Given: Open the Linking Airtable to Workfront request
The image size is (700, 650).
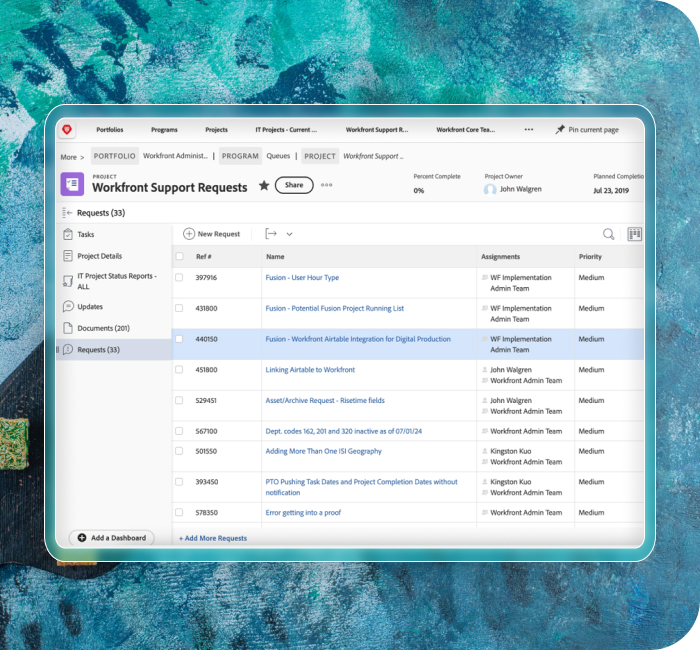Looking at the screenshot, I should pos(310,370).
